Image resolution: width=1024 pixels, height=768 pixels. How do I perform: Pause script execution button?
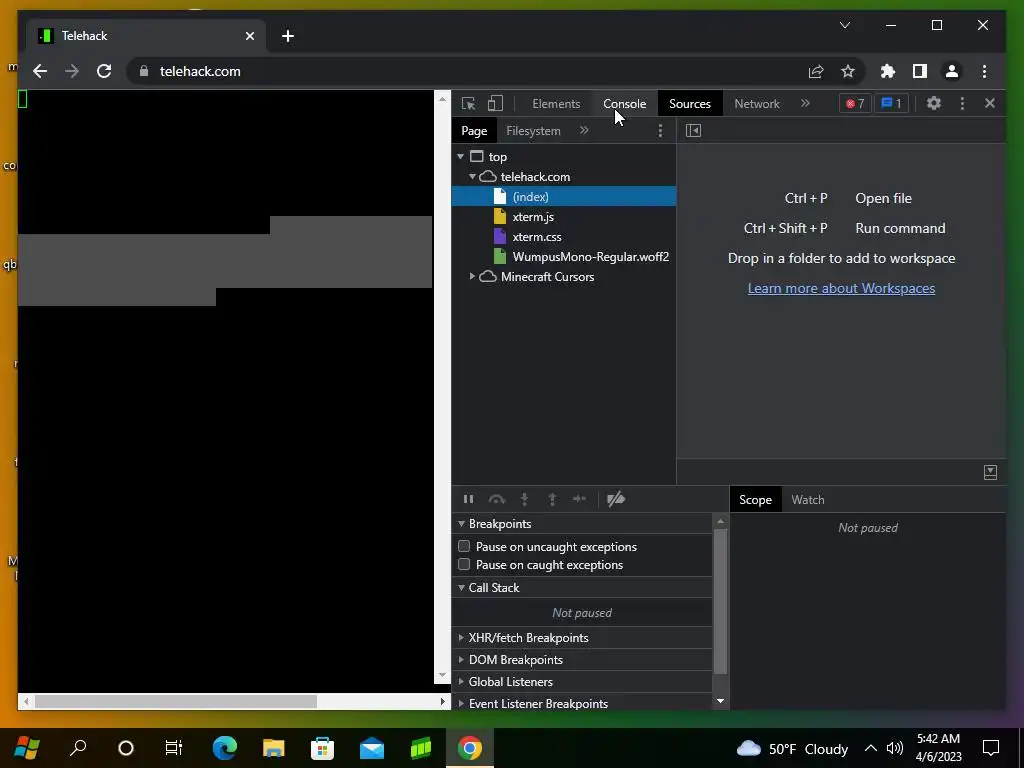[468, 500]
